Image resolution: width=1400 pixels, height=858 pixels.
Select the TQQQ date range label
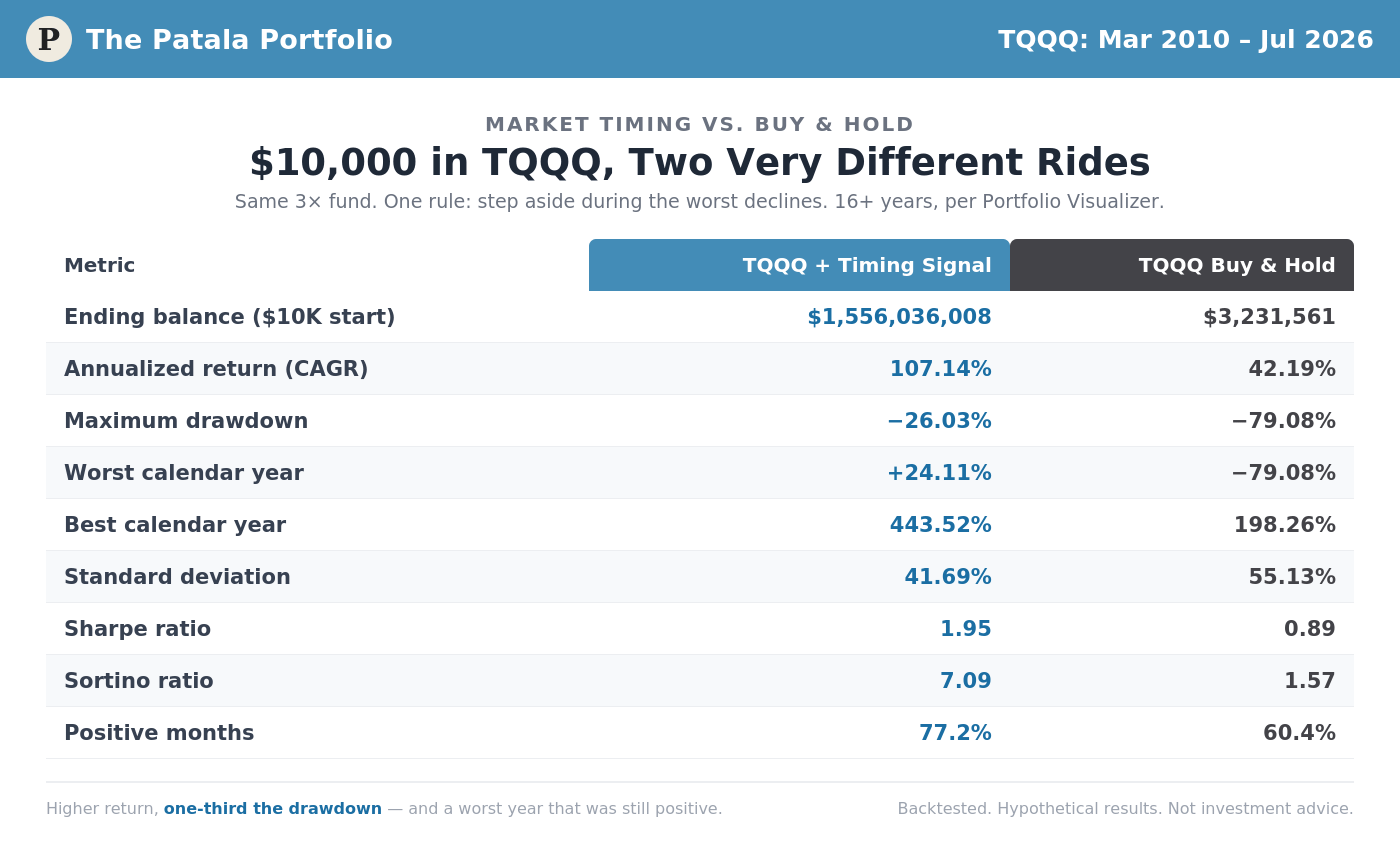pos(1186,40)
